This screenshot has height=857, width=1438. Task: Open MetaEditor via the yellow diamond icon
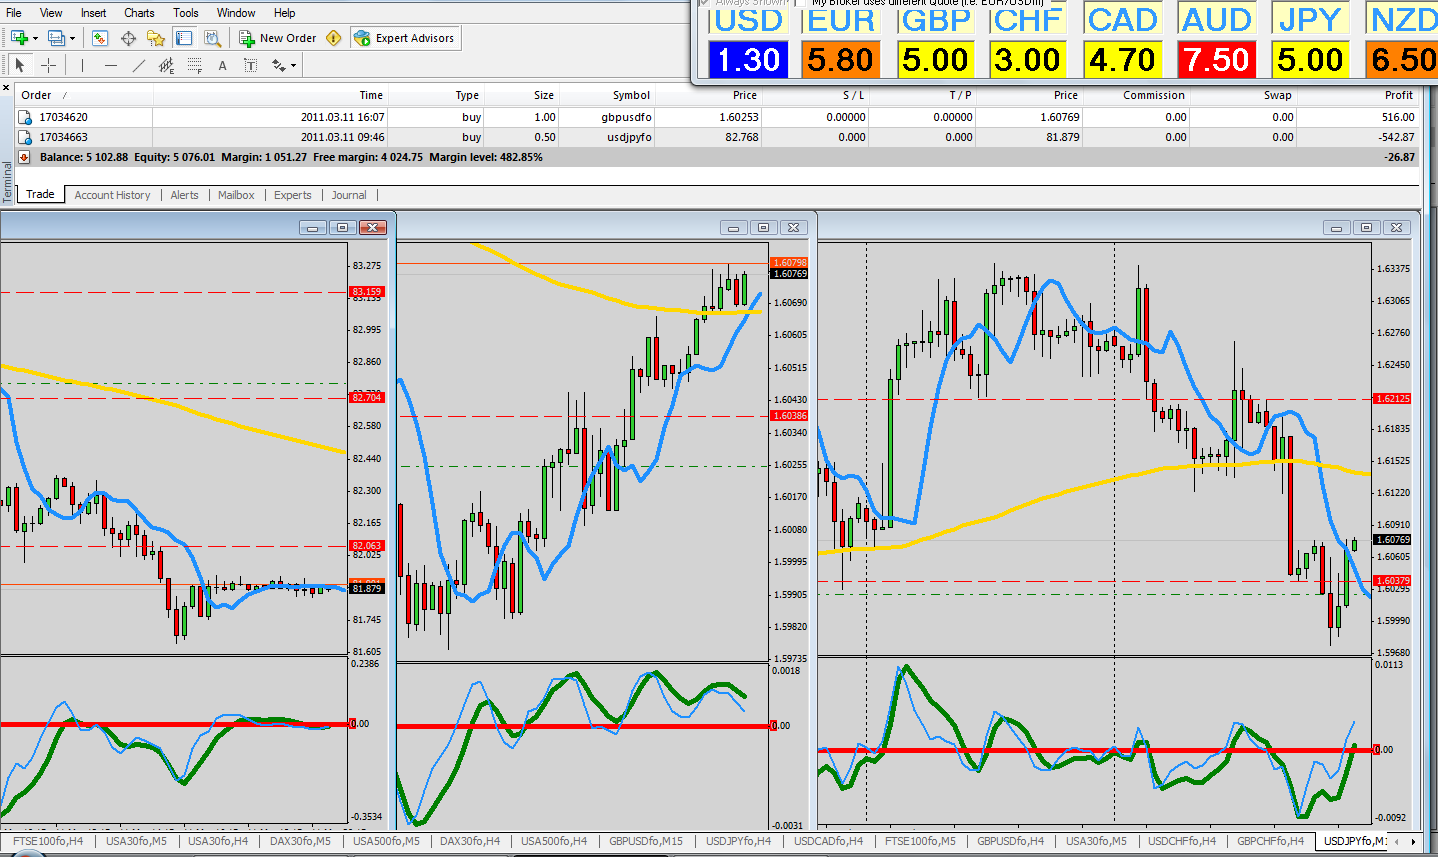[334, 38]
